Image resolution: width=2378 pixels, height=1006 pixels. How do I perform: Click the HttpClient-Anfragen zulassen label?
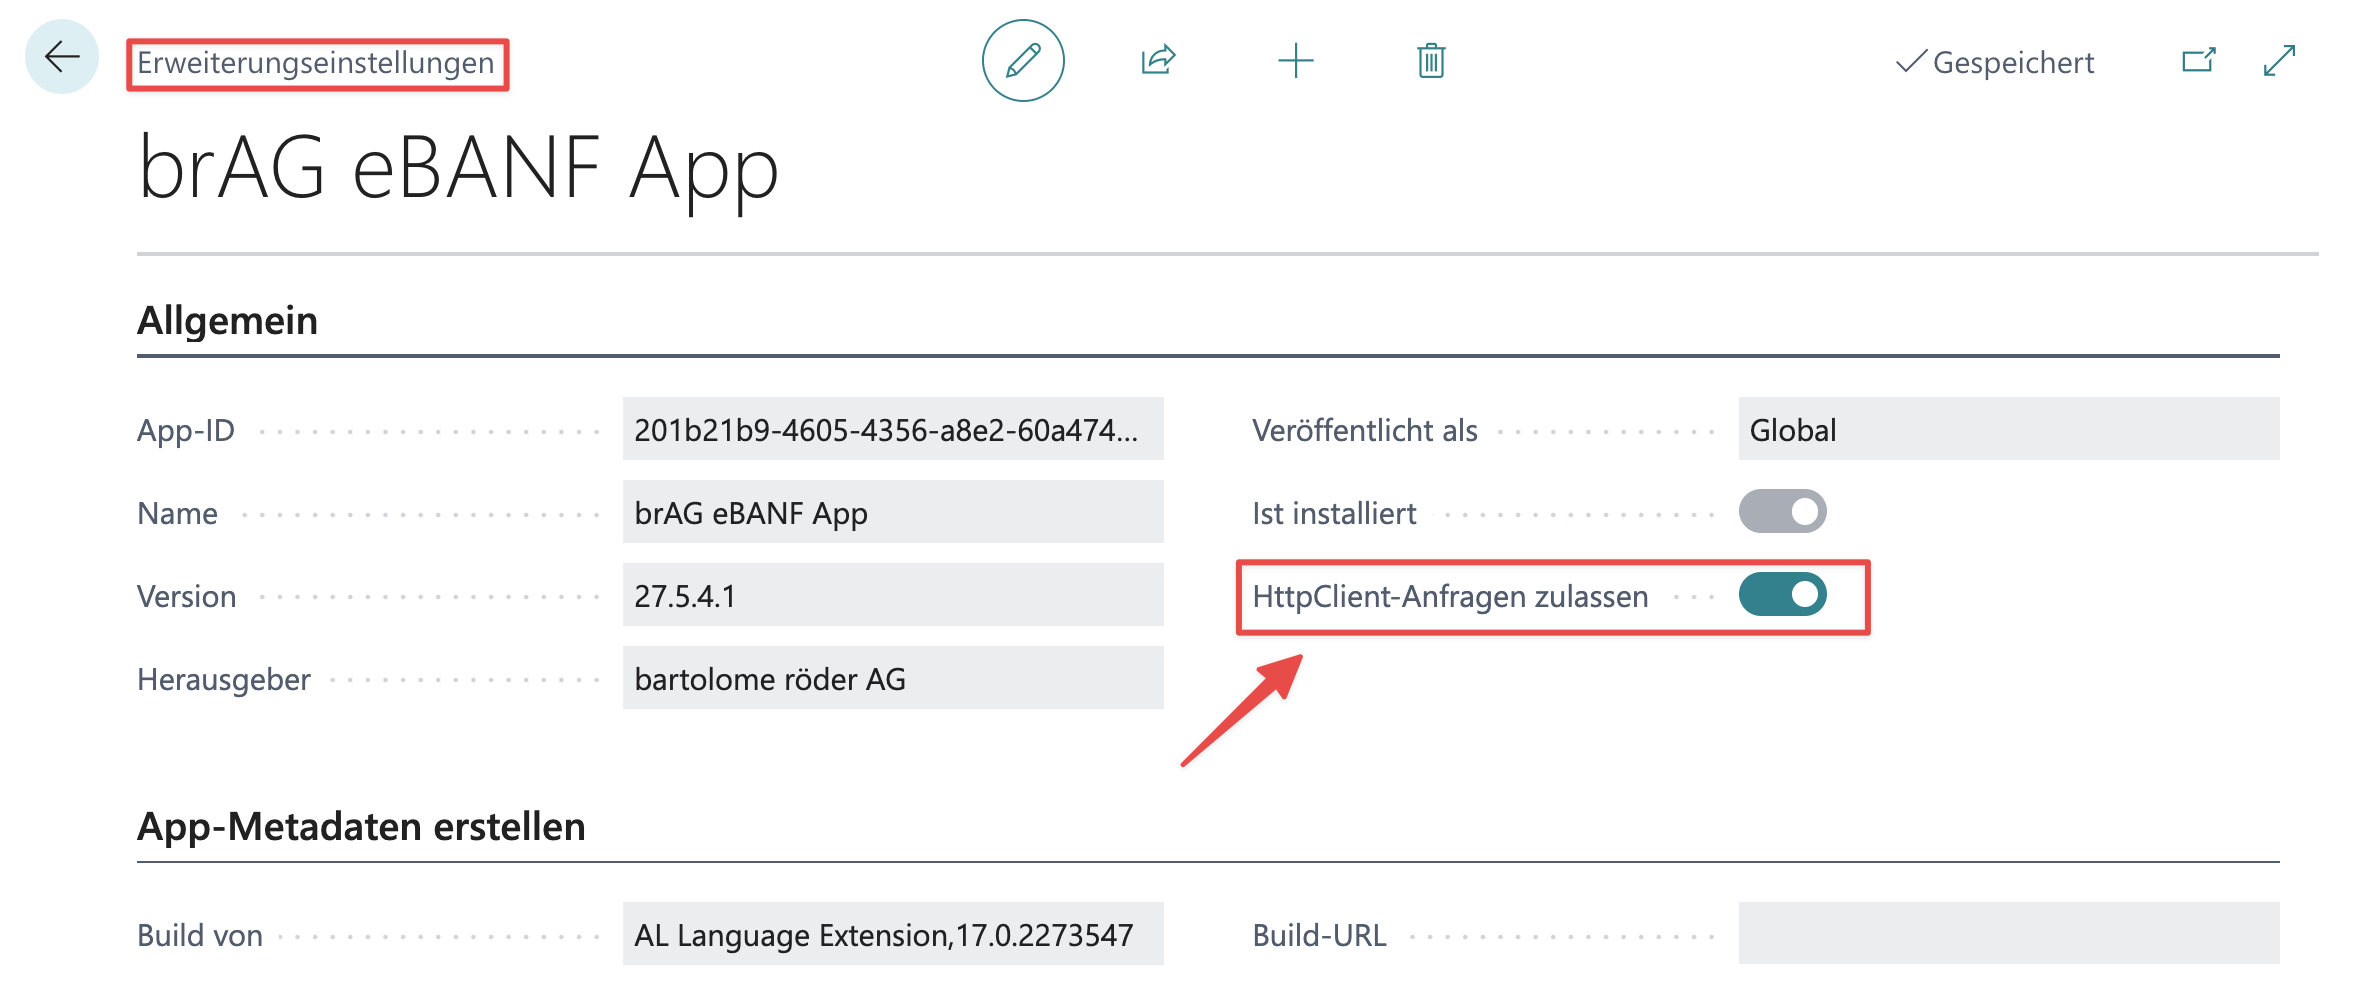pos(1450,596)
